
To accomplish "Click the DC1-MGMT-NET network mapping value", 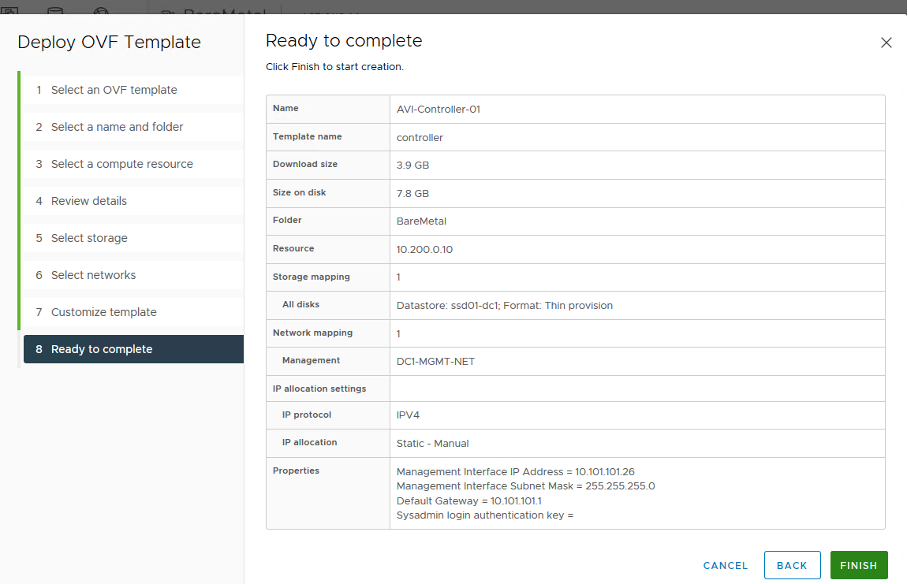I will pos(435,361).
